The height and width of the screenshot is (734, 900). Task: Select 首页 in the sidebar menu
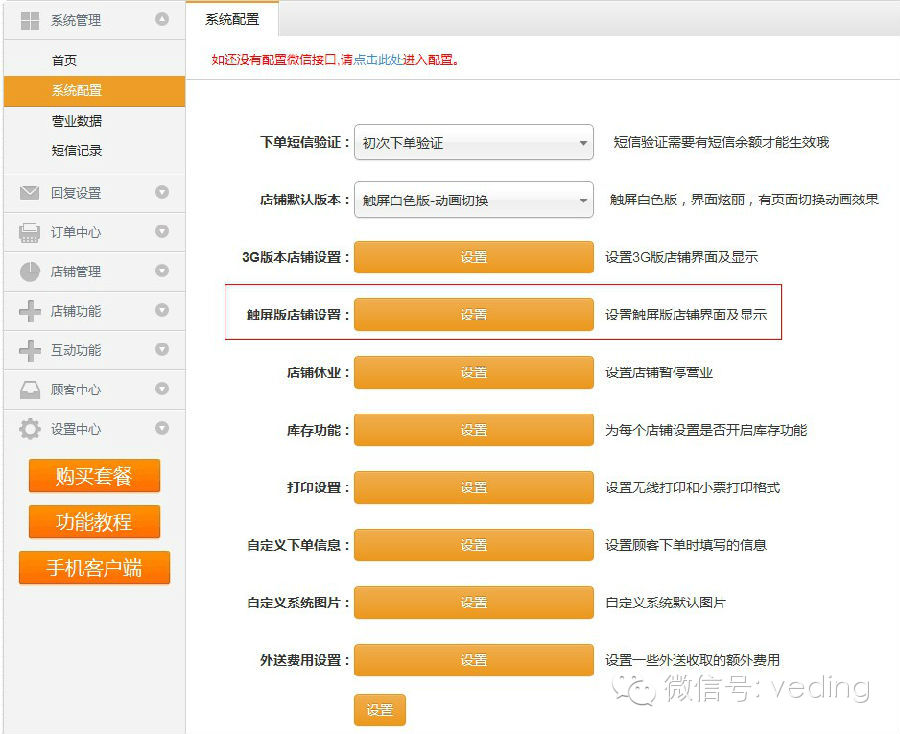[x=64, y=60]
